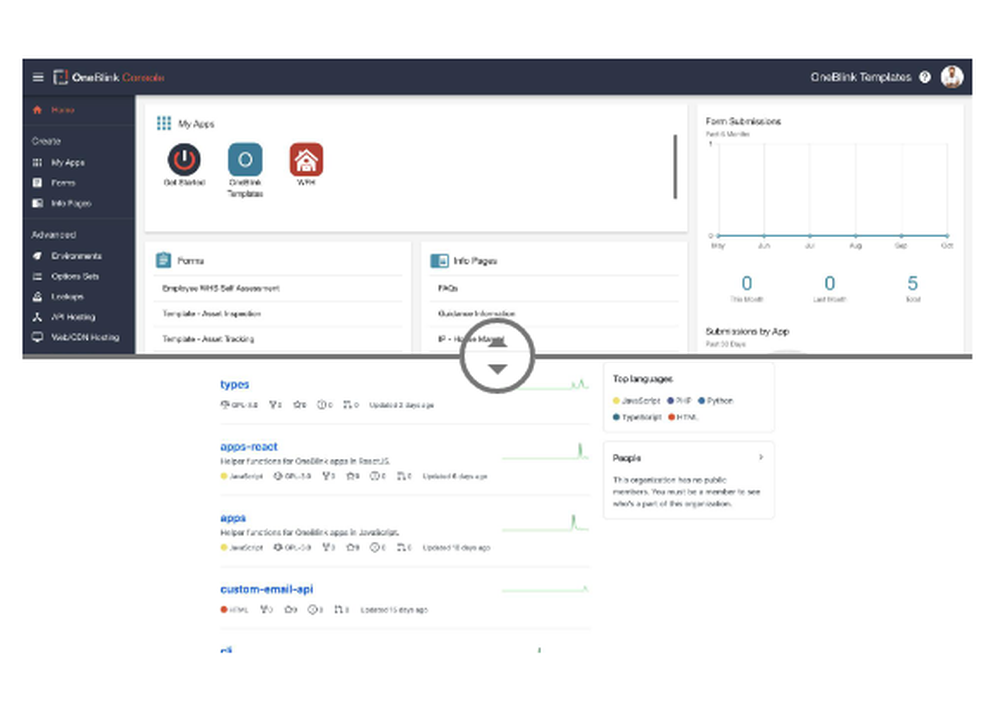Launch the WFH house app icon

pyautogui.click(x=306, y=159)
